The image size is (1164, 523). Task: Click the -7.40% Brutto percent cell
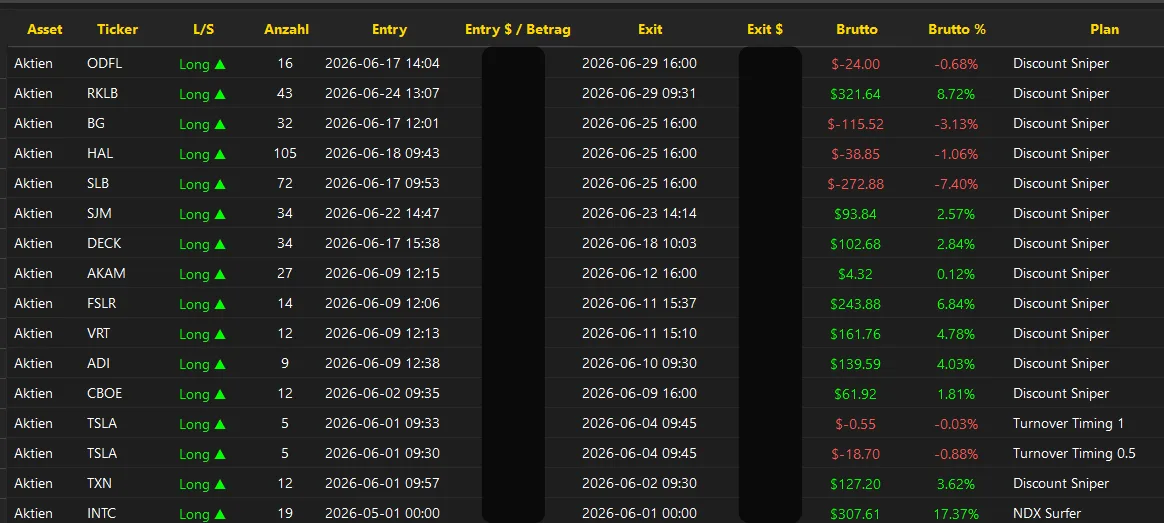(x=956, y=184)
